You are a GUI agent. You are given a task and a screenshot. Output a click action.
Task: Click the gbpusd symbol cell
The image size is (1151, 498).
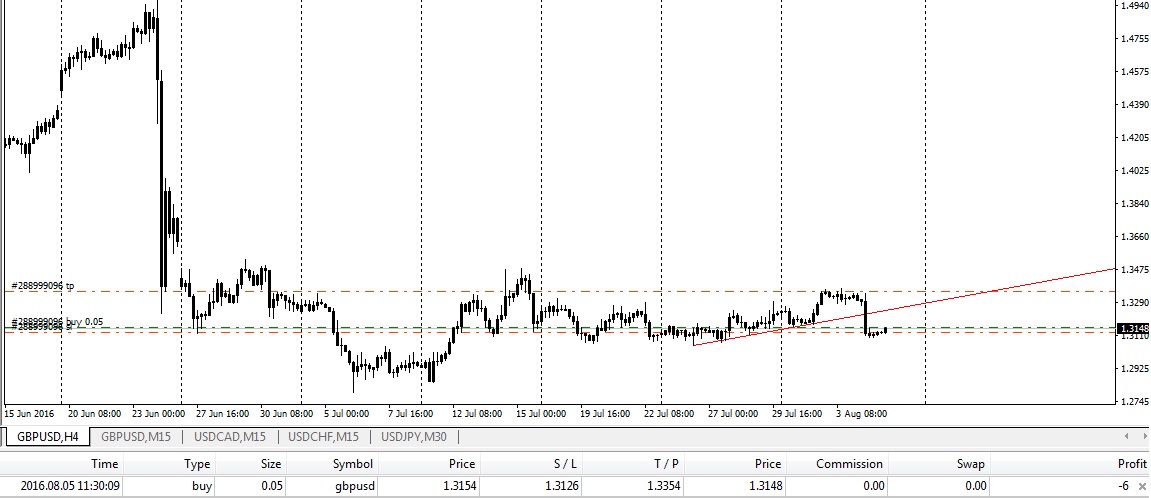(x=354, y=486)
